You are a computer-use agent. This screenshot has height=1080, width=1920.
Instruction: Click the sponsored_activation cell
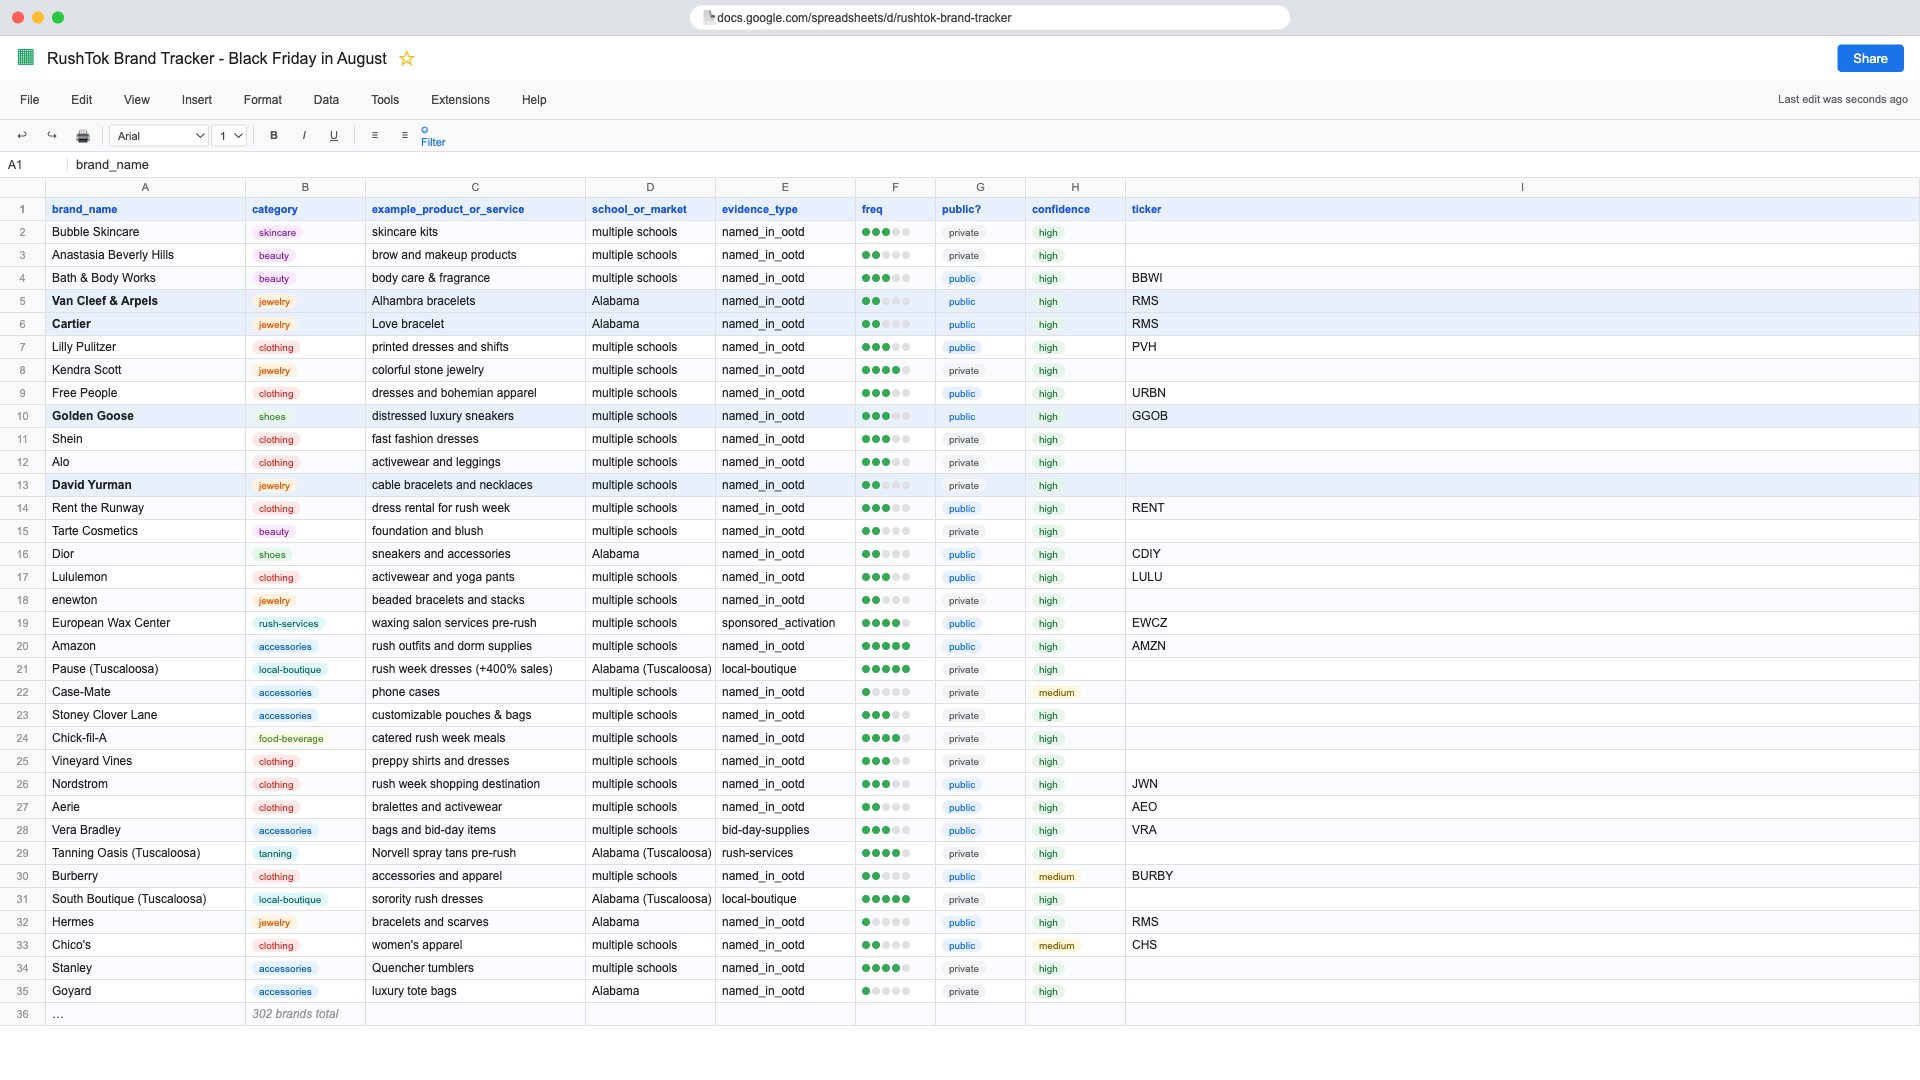pos(785,623)
